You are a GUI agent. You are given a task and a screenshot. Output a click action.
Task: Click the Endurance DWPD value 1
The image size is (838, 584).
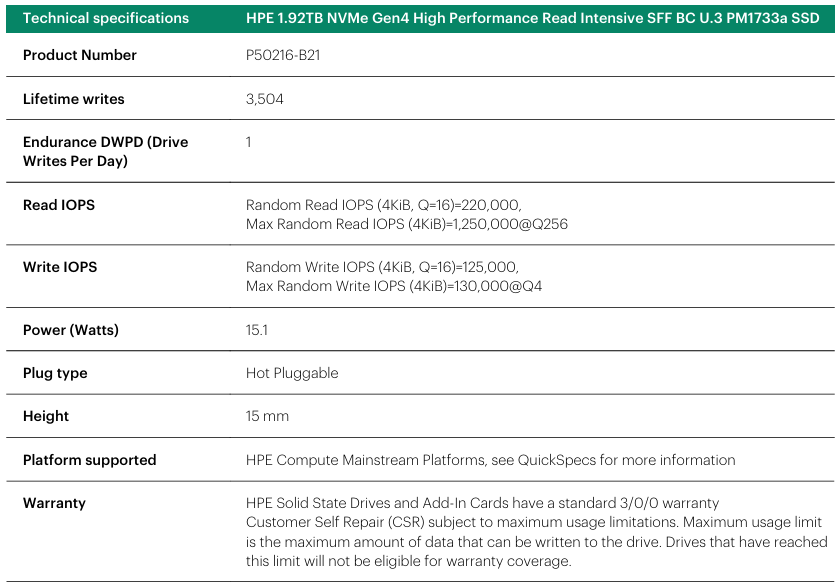[x=249, y=142]
